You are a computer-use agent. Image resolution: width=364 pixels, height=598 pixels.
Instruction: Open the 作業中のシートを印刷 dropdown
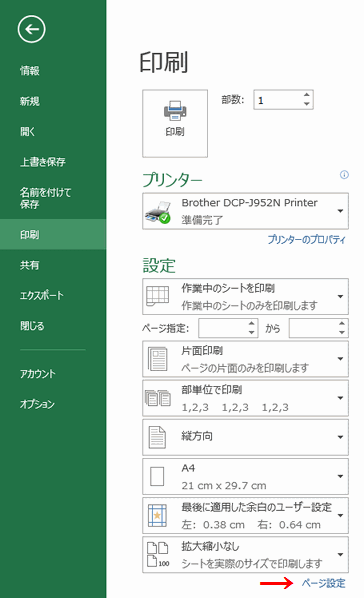click(x=245, y=296)
